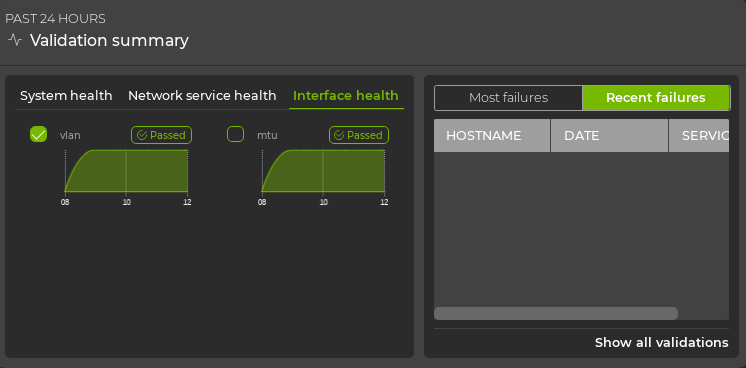Click the Validation summary pulse icon
This screenshot has height=368, width=746.
(x=15, y=40)
